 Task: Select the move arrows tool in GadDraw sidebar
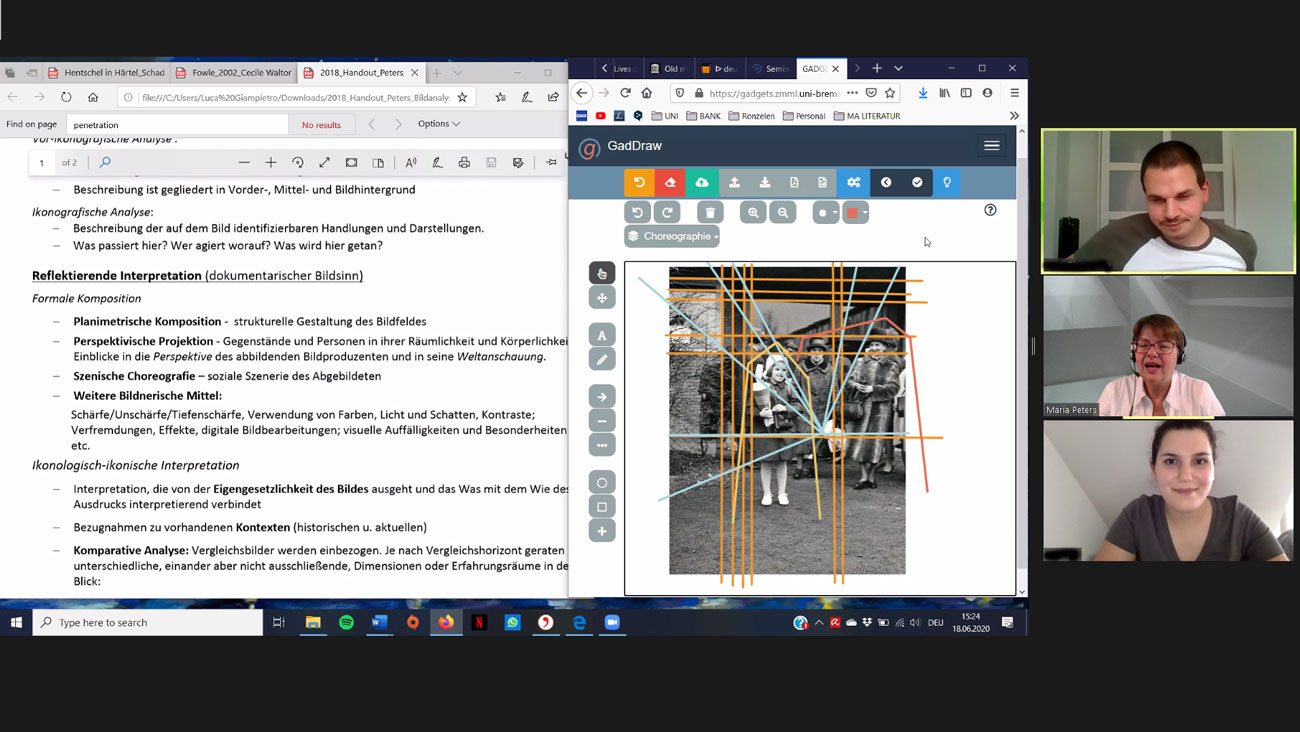(602, 297)
